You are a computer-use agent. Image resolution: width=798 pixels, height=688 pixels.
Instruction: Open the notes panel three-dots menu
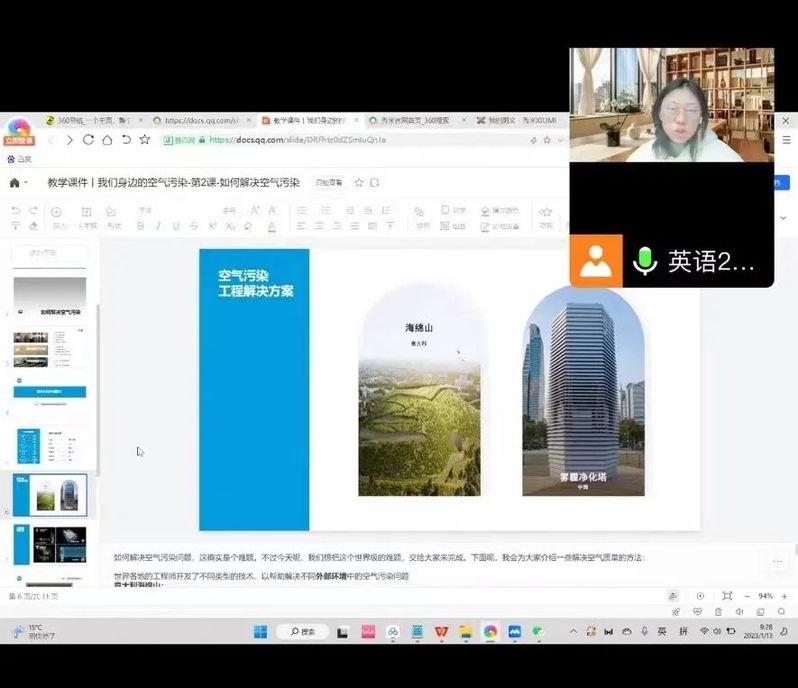coord(778,561)
